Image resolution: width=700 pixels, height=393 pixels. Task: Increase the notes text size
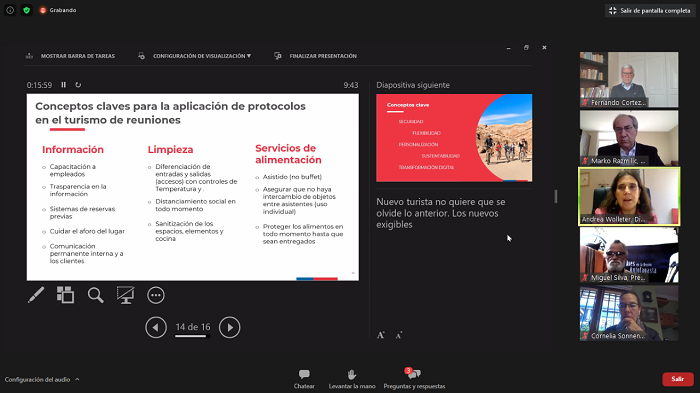pyautogui.click(x=381, y=335)
